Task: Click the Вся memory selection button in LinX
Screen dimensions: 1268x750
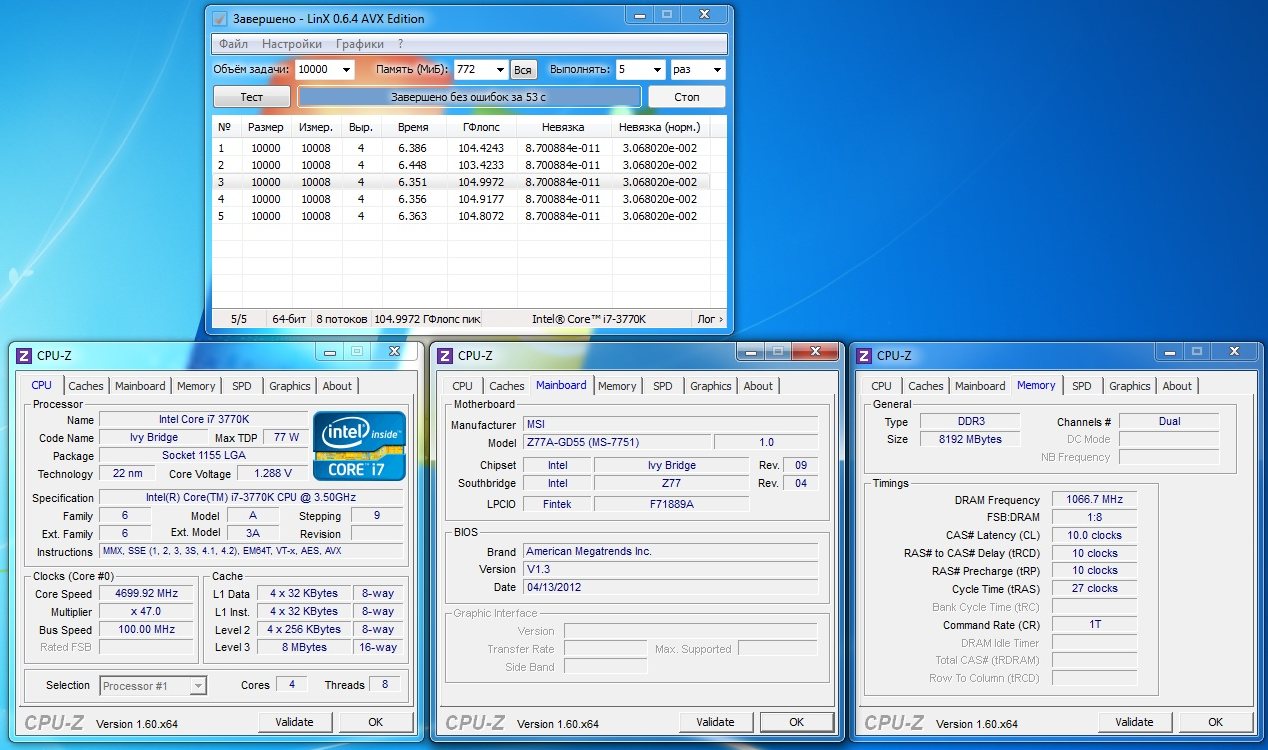Action: (x=523, y=69)
